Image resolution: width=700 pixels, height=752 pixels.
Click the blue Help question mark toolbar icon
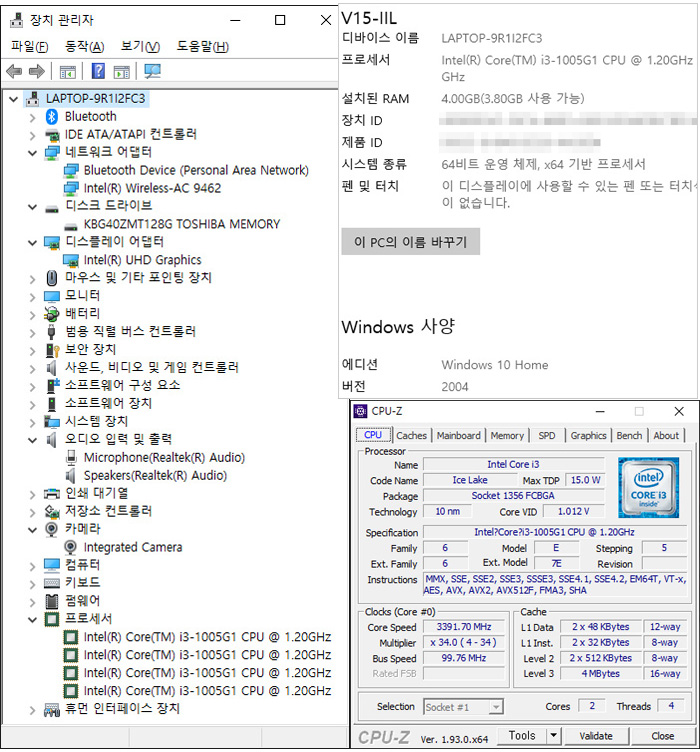(x=98, y=71)
